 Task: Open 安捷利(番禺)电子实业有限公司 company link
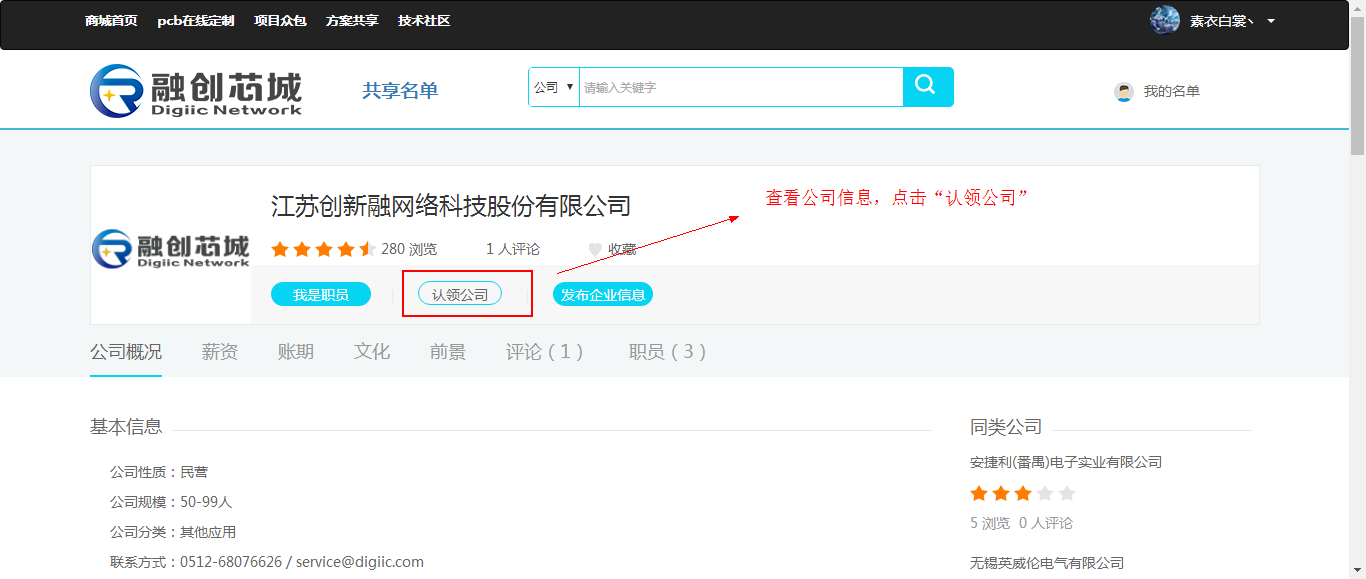point(1066,462)
